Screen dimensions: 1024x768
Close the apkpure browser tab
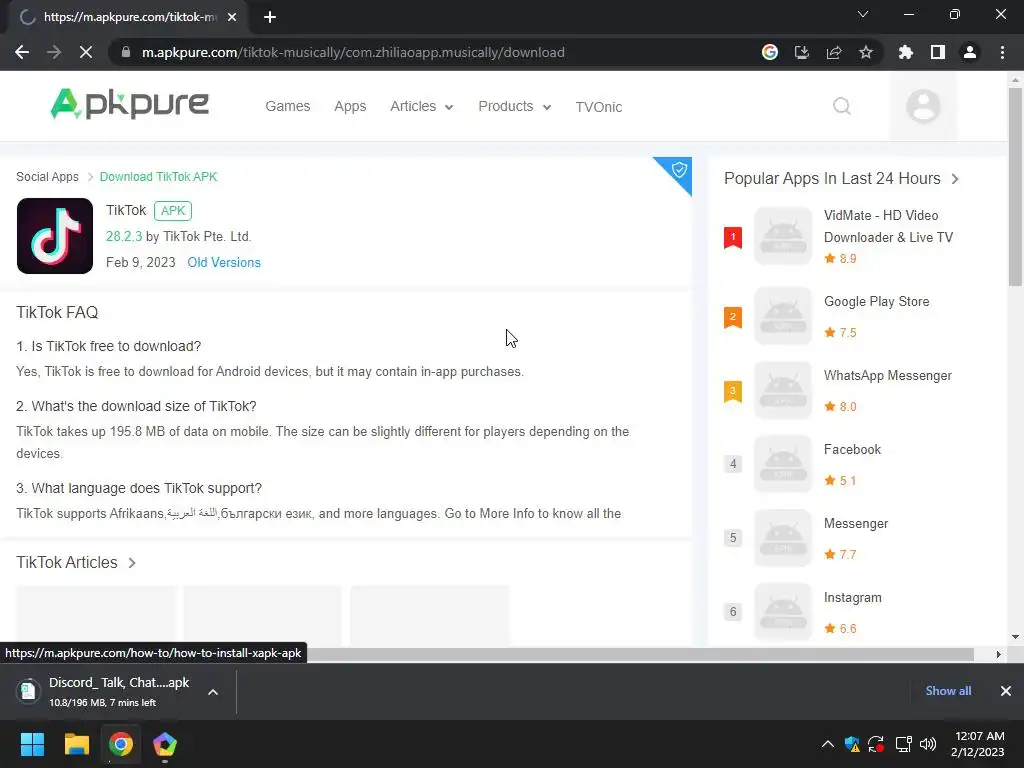point(232,17)
